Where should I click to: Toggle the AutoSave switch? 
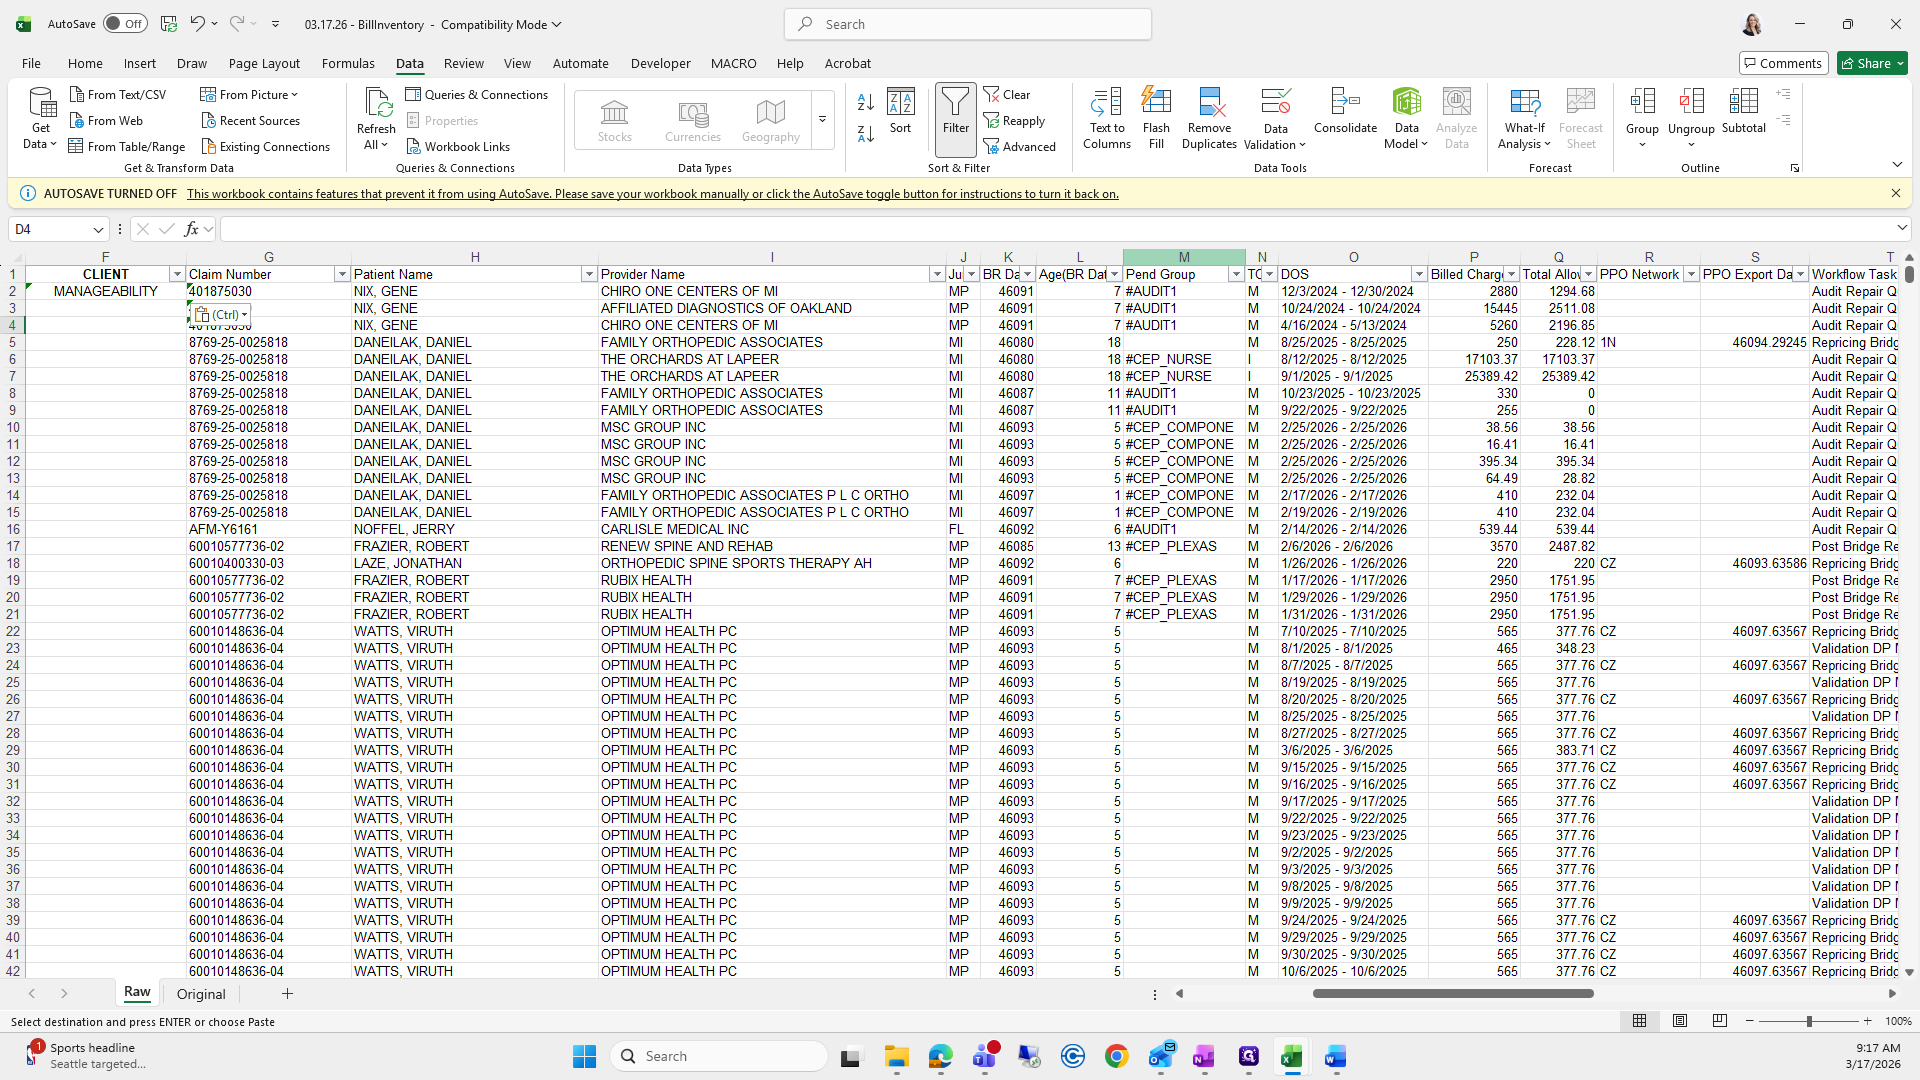pyautogui.click(x=125, y=24)
